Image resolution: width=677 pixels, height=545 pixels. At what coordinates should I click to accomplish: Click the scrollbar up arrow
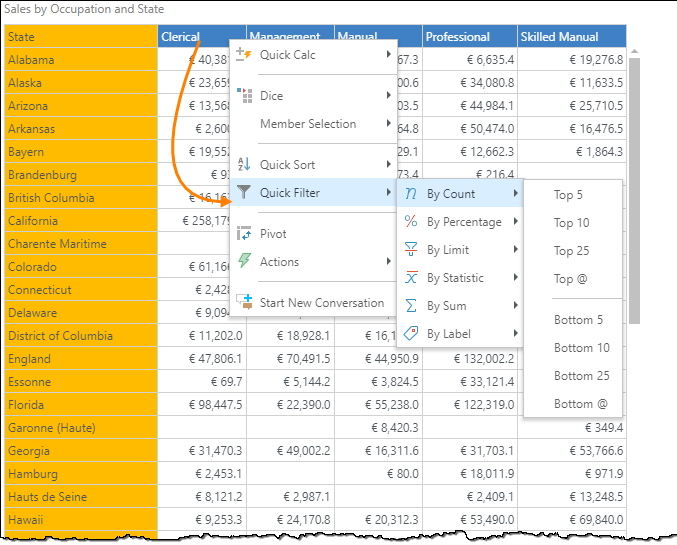click(634, 52)
